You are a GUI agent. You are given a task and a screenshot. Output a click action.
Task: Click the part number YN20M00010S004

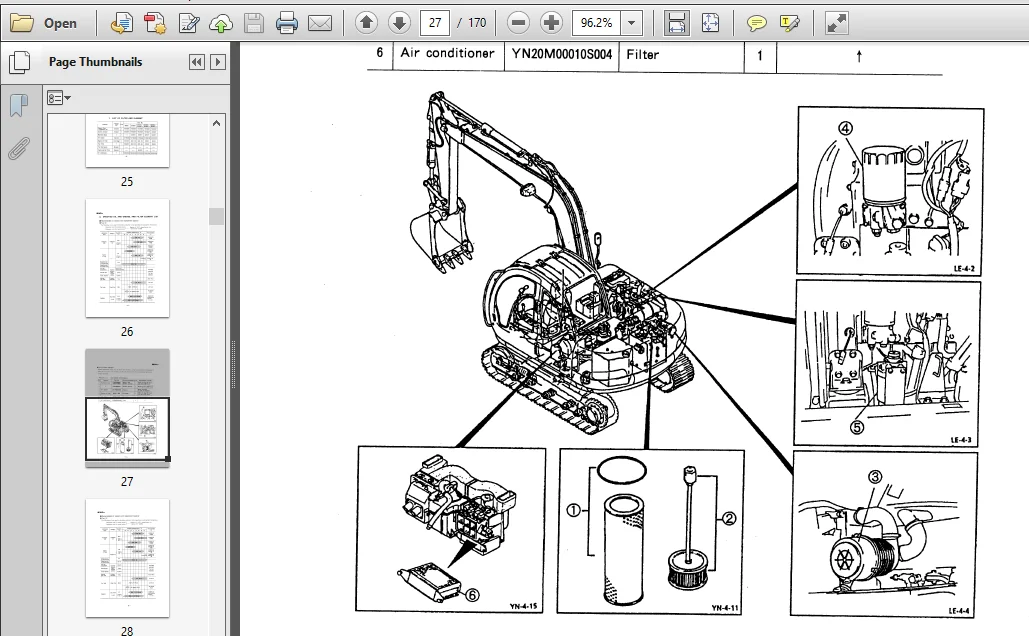pos(562,54)
